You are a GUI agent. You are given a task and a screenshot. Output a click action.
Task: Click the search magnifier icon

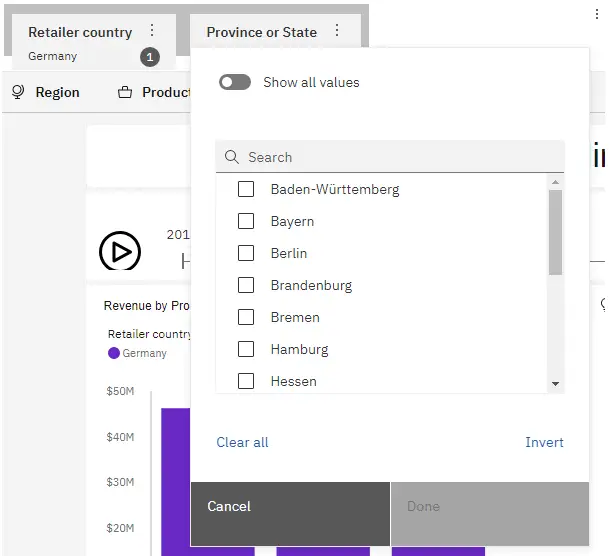click(x=231, y=157)
